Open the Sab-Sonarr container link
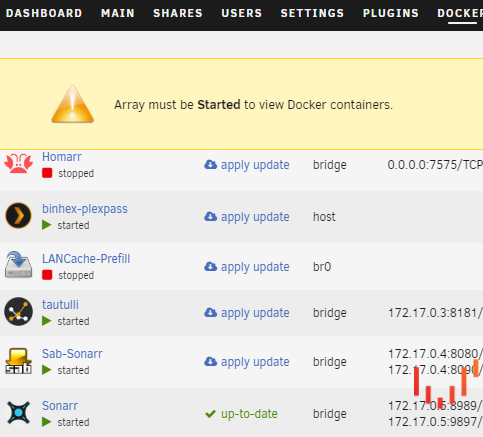This screenshot has width=483, height=437. (72, 354)
